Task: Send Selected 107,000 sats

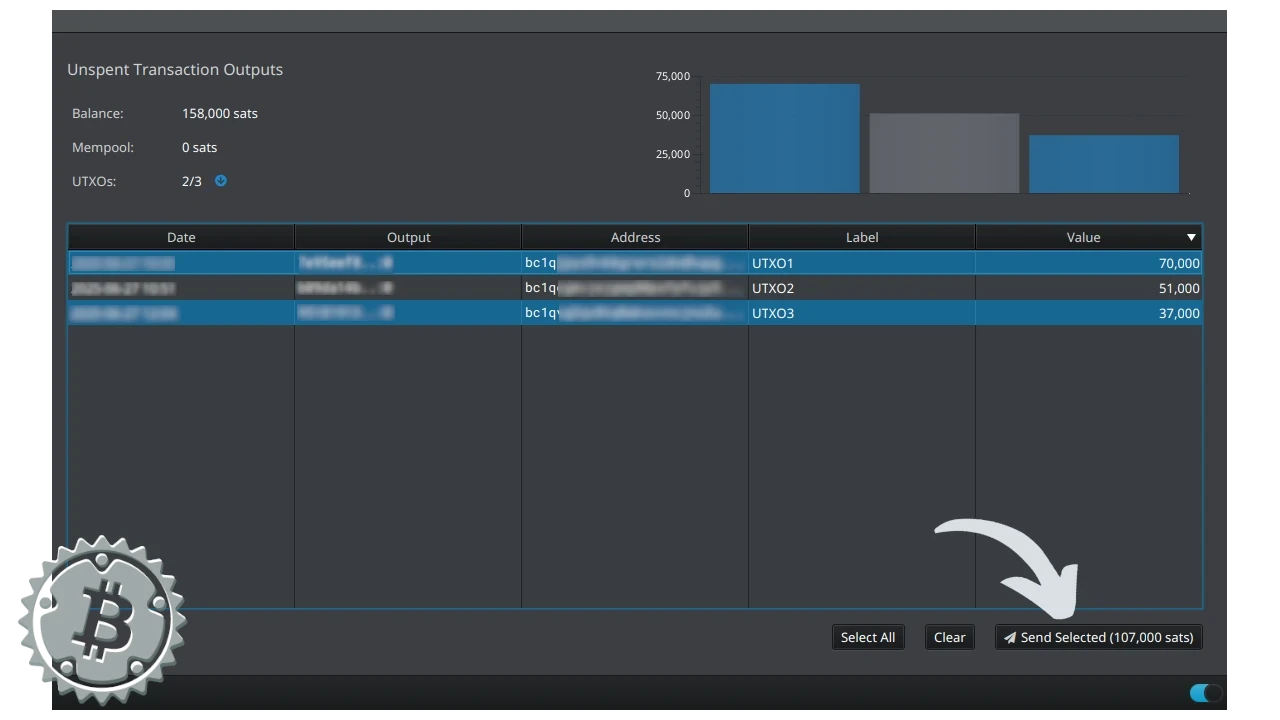Action: [1099, 637]
